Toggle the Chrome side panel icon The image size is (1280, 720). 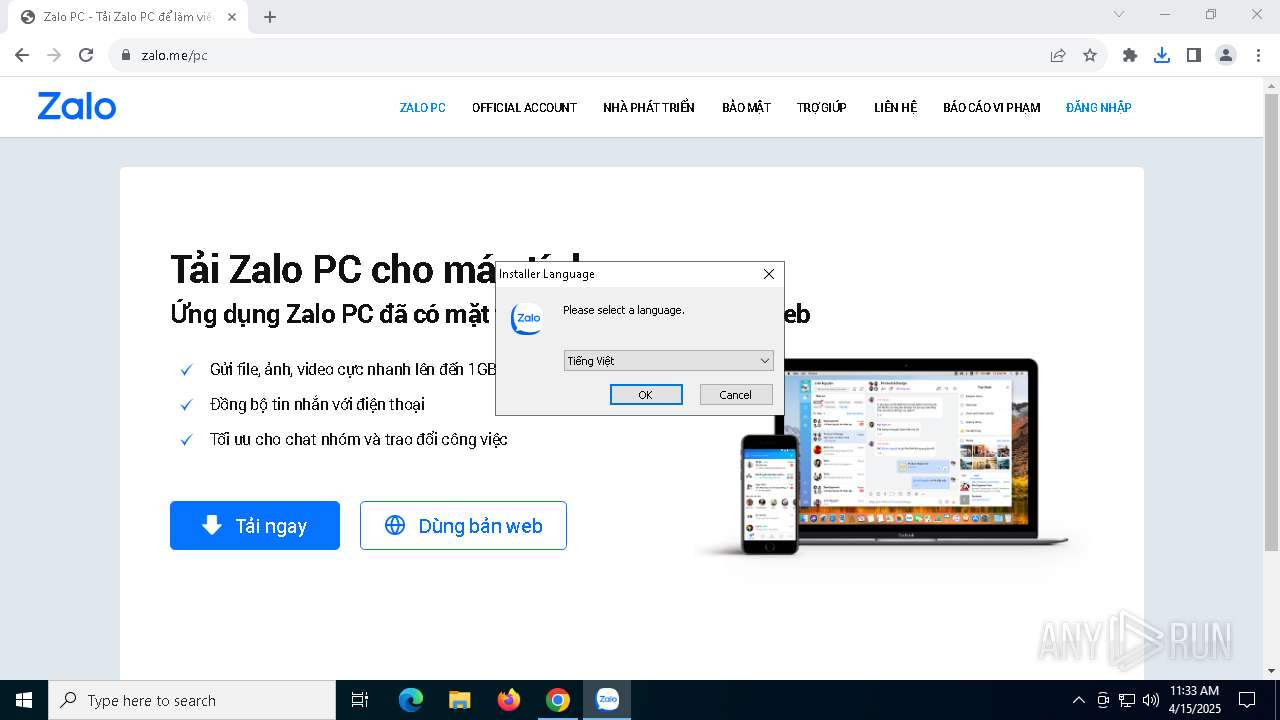click(x=1194, y=55)
